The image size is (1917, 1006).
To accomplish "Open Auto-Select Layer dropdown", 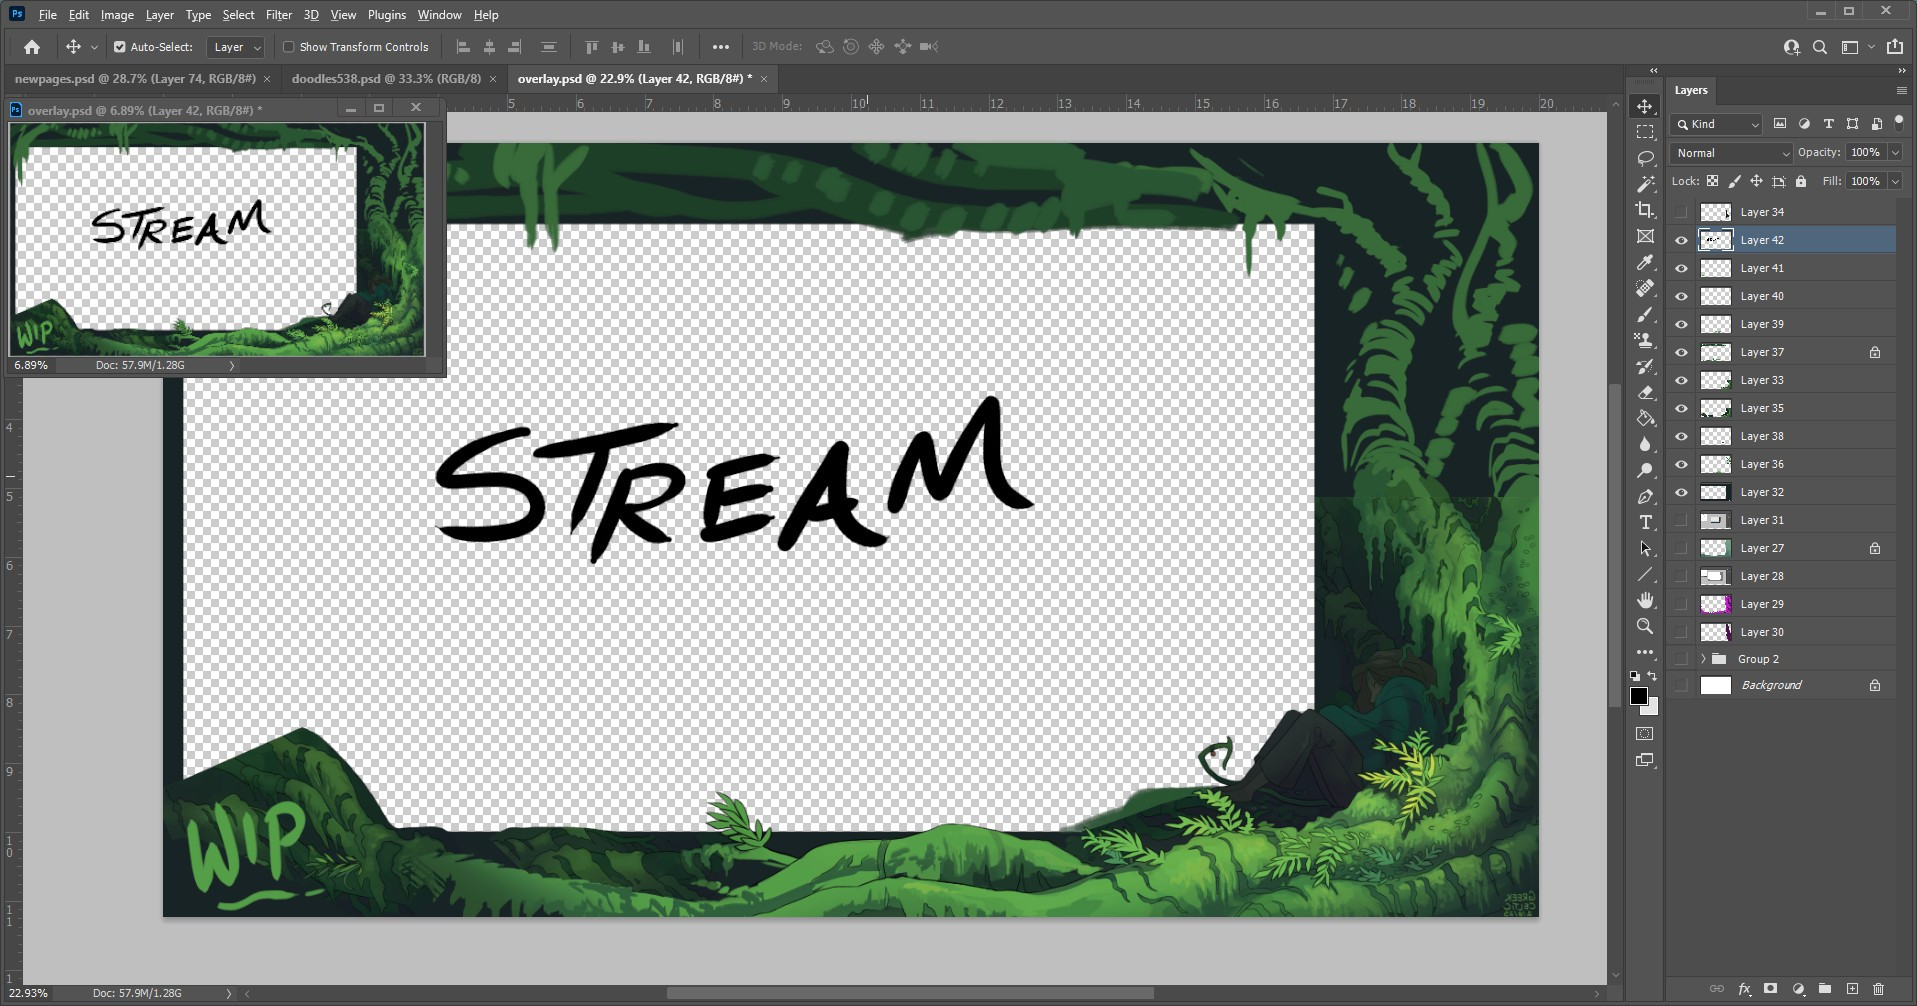I will [x=236, y=47].
